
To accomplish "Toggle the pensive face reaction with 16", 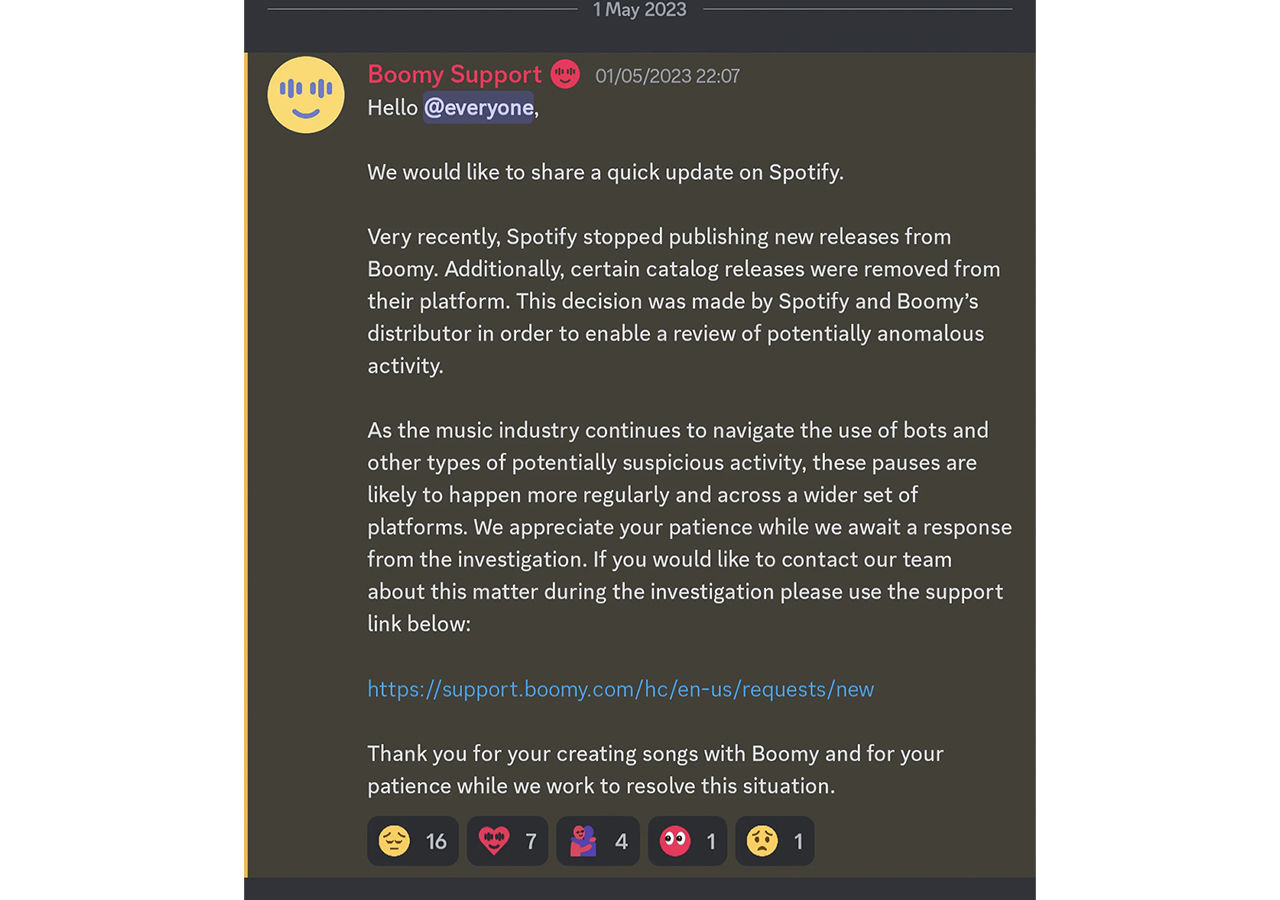I will 412,841.
